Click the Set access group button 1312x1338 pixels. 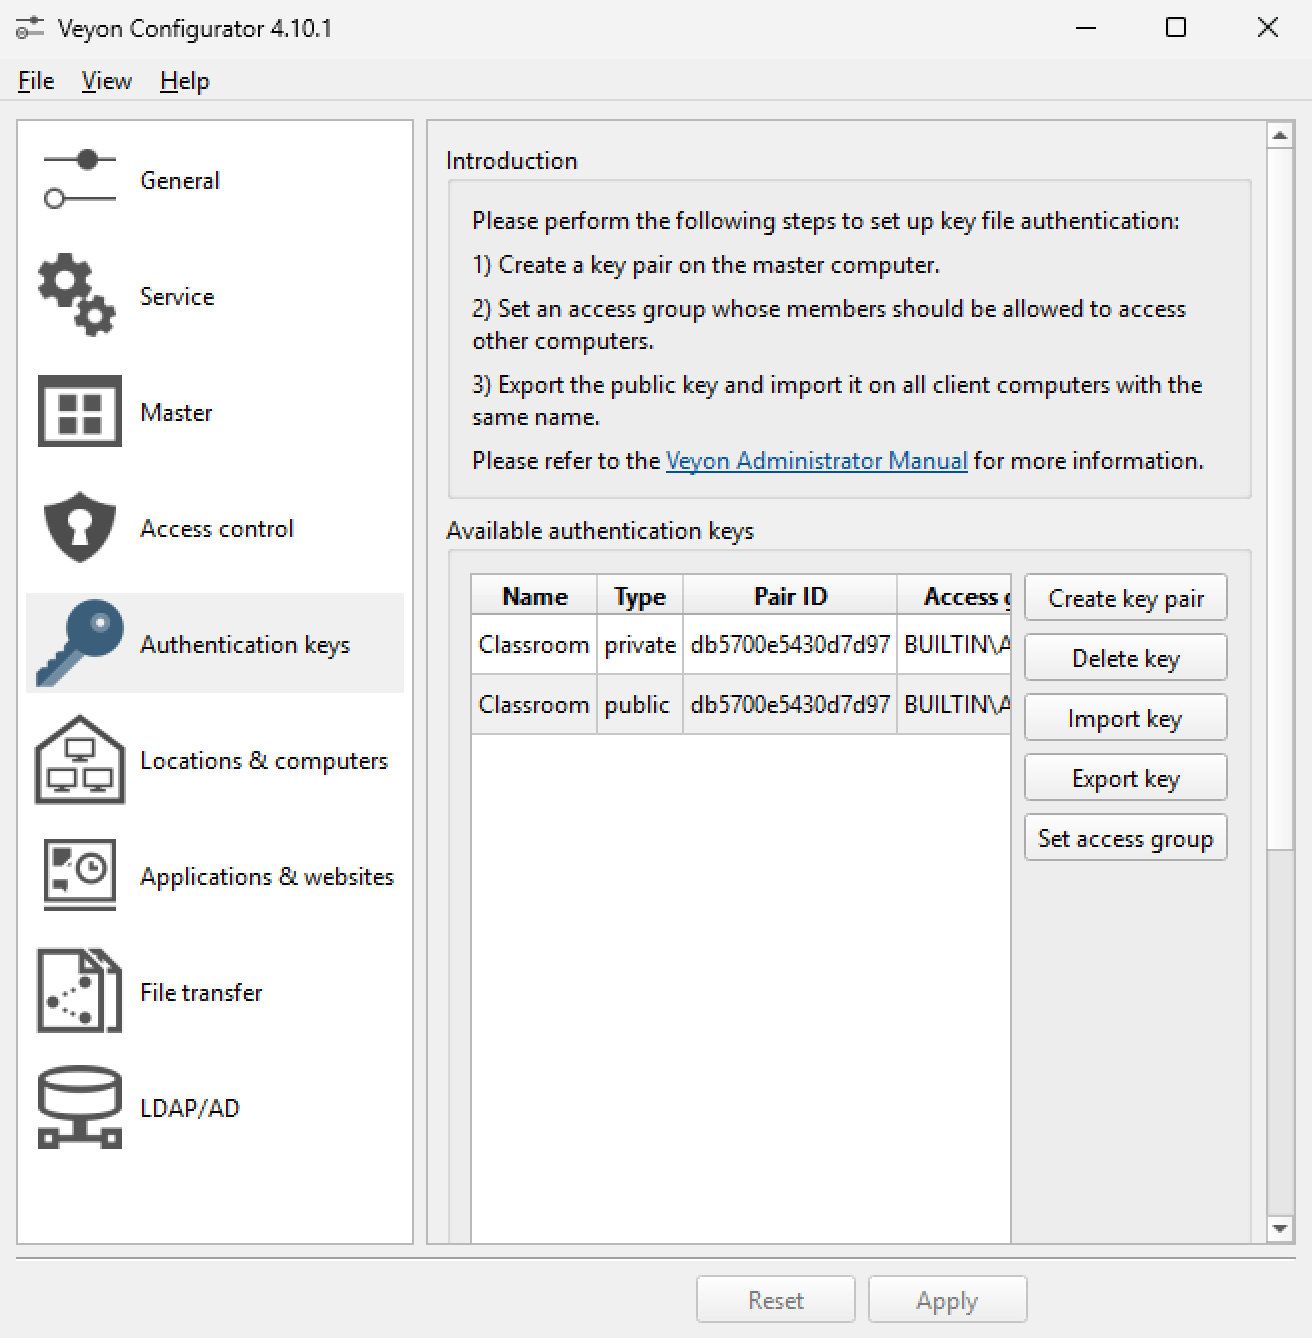coord(1126,838)
